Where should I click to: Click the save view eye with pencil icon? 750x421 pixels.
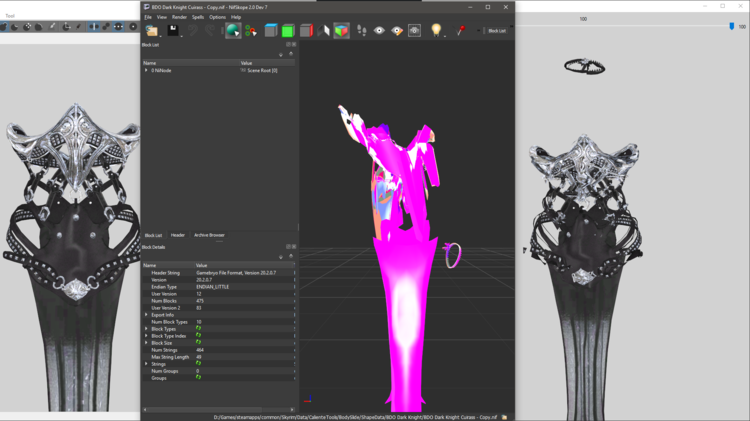397,31
